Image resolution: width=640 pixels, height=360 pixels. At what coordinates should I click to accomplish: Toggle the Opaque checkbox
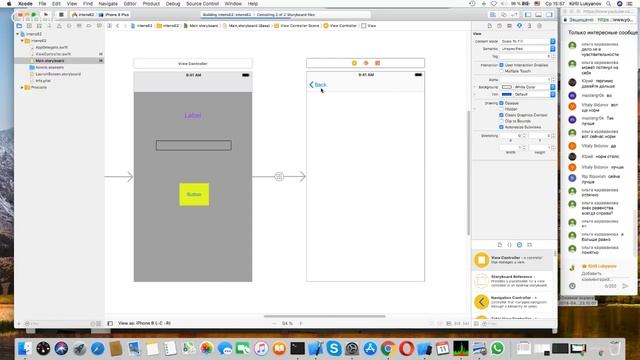click(x=501, y=103)
